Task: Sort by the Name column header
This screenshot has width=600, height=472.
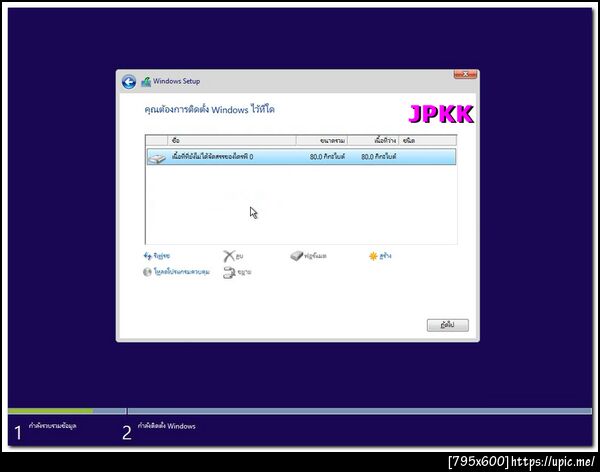Action: tap(232, 140)
